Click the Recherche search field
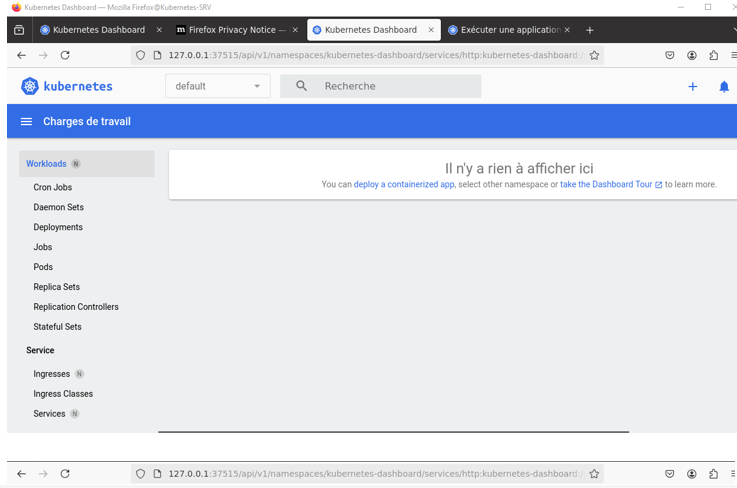 pos(395,87)
